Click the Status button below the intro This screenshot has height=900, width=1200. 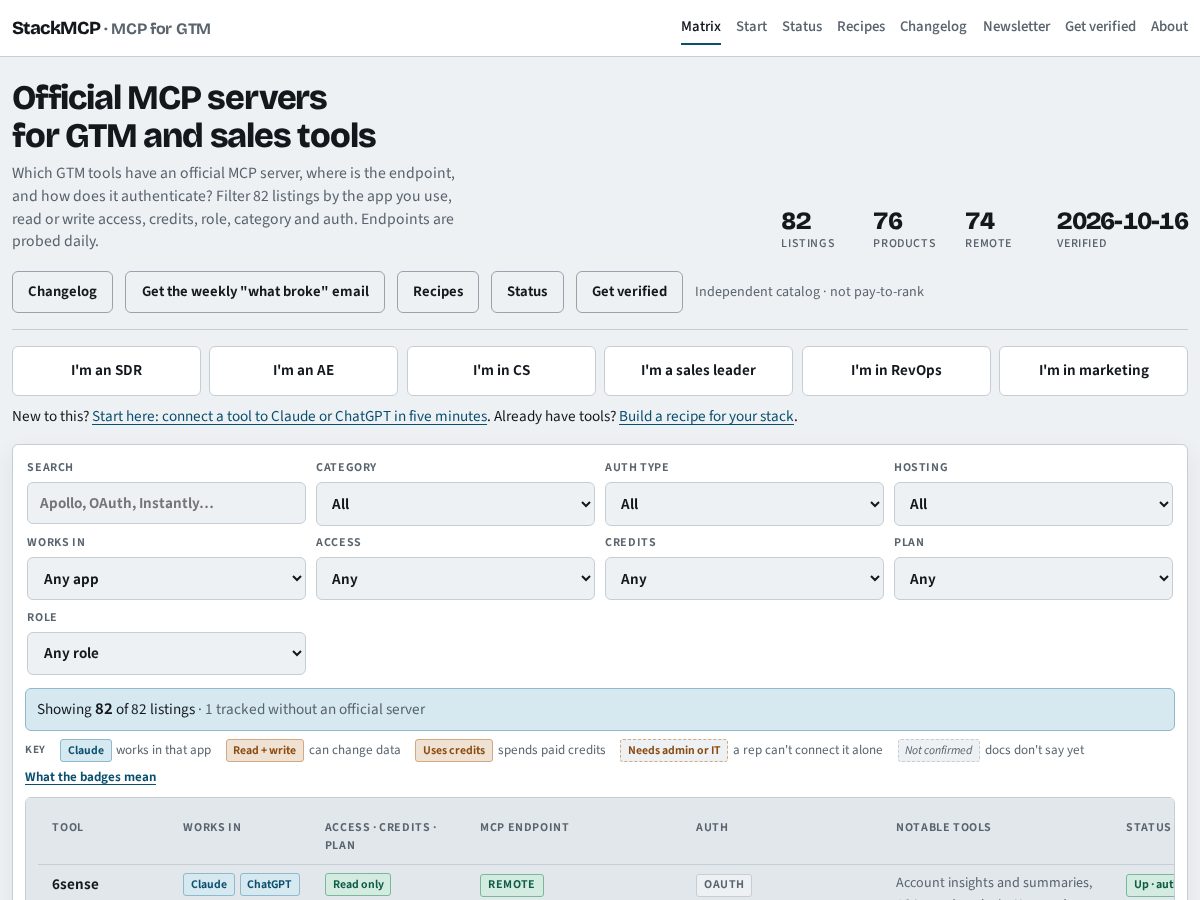[527, 292]
